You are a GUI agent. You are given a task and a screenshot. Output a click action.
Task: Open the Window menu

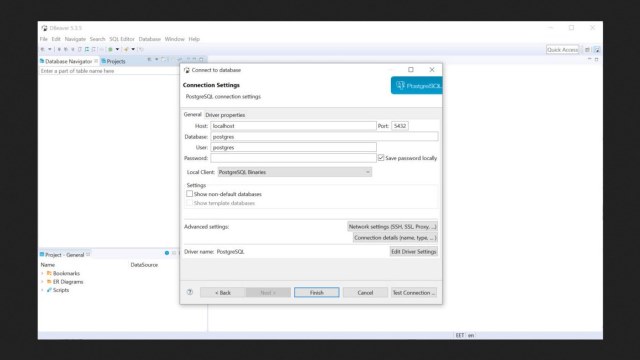[x=175, y=39]
